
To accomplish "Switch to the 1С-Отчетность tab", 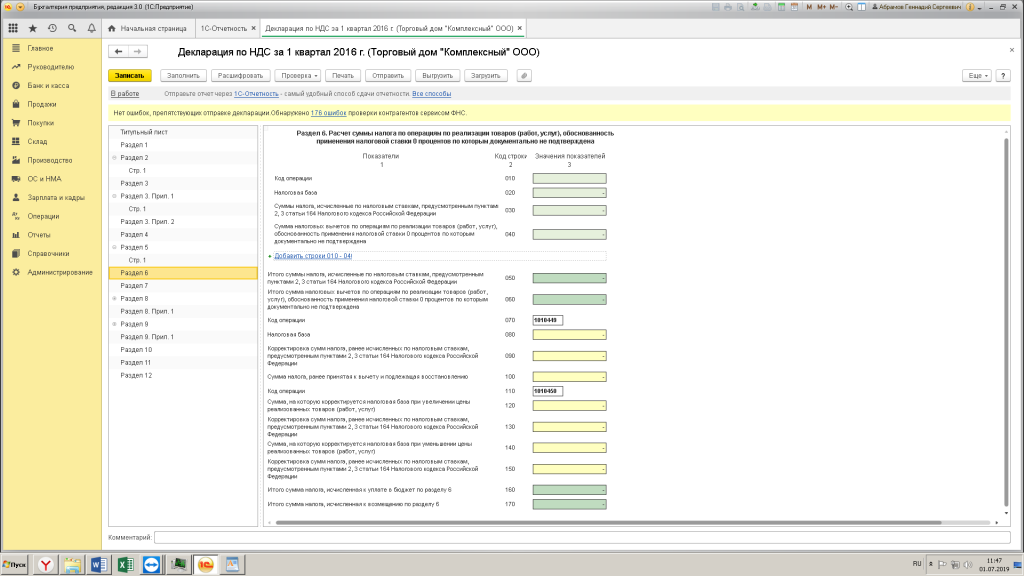I will [x=223, y=28].
